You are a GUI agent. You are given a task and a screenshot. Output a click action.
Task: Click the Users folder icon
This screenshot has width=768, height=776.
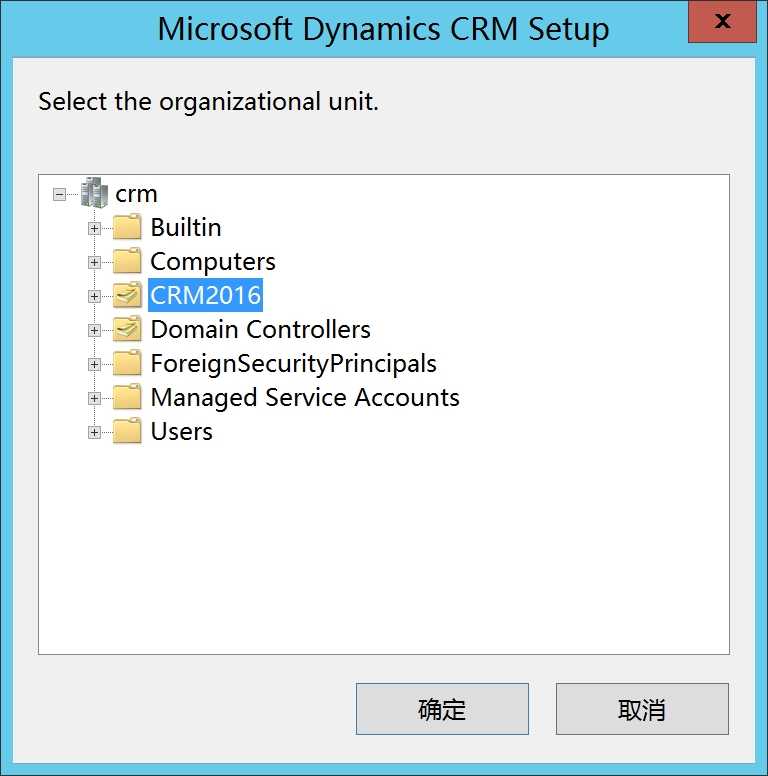pos(127,432)
